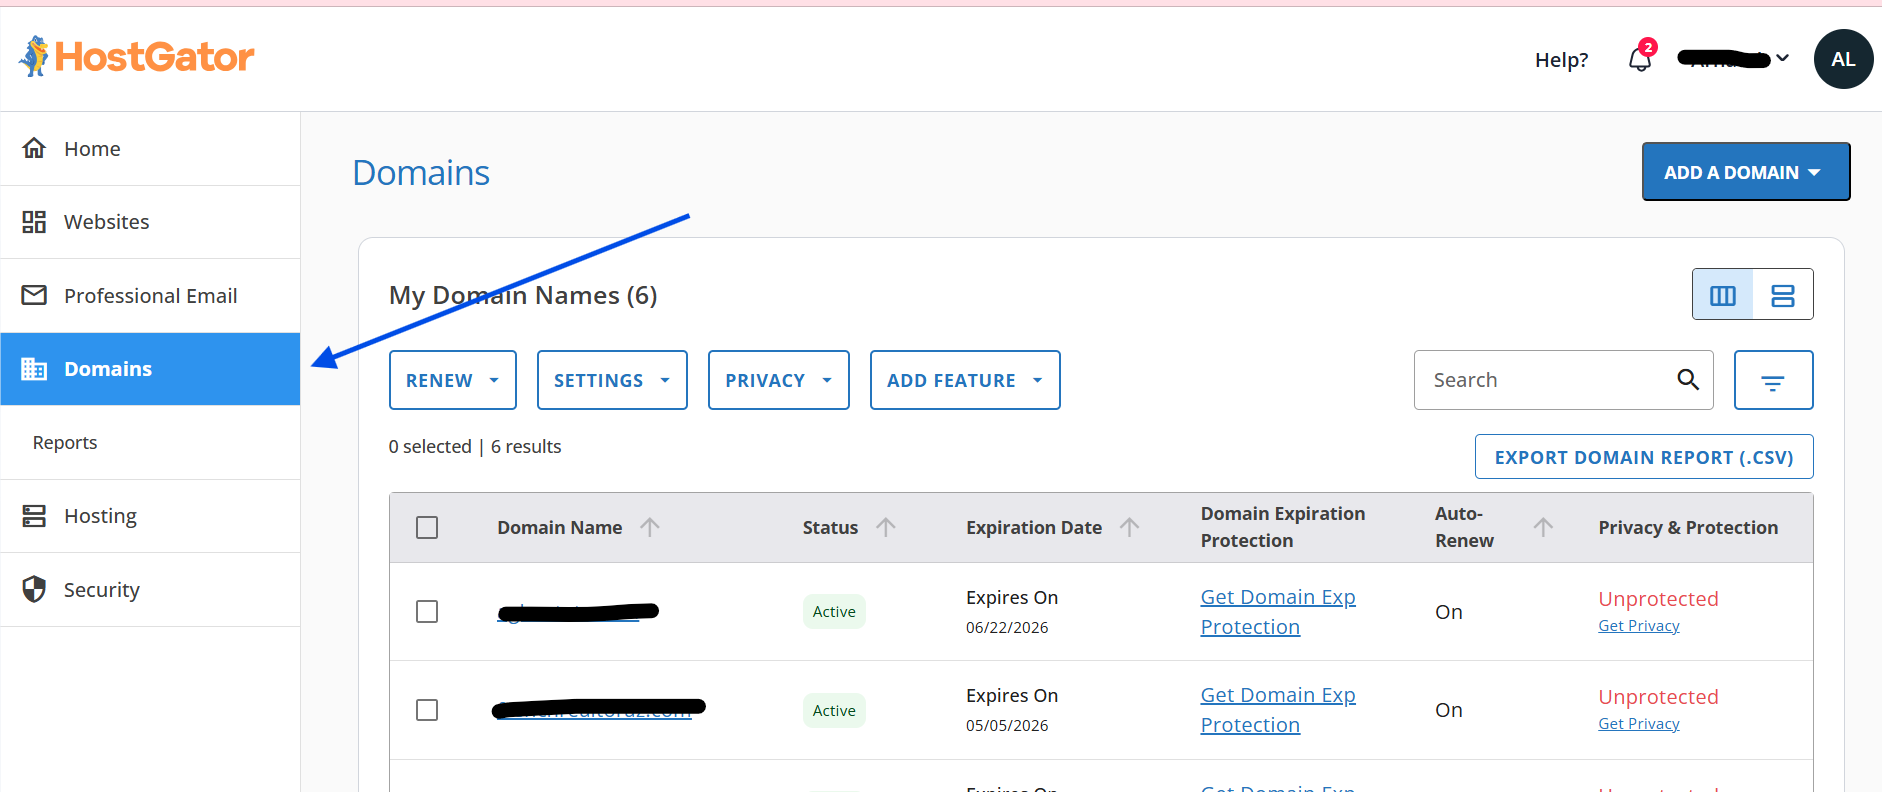Export the domain report as CSV
The height and width of the screenshot is (792, 1882).
coord(1643,457)
